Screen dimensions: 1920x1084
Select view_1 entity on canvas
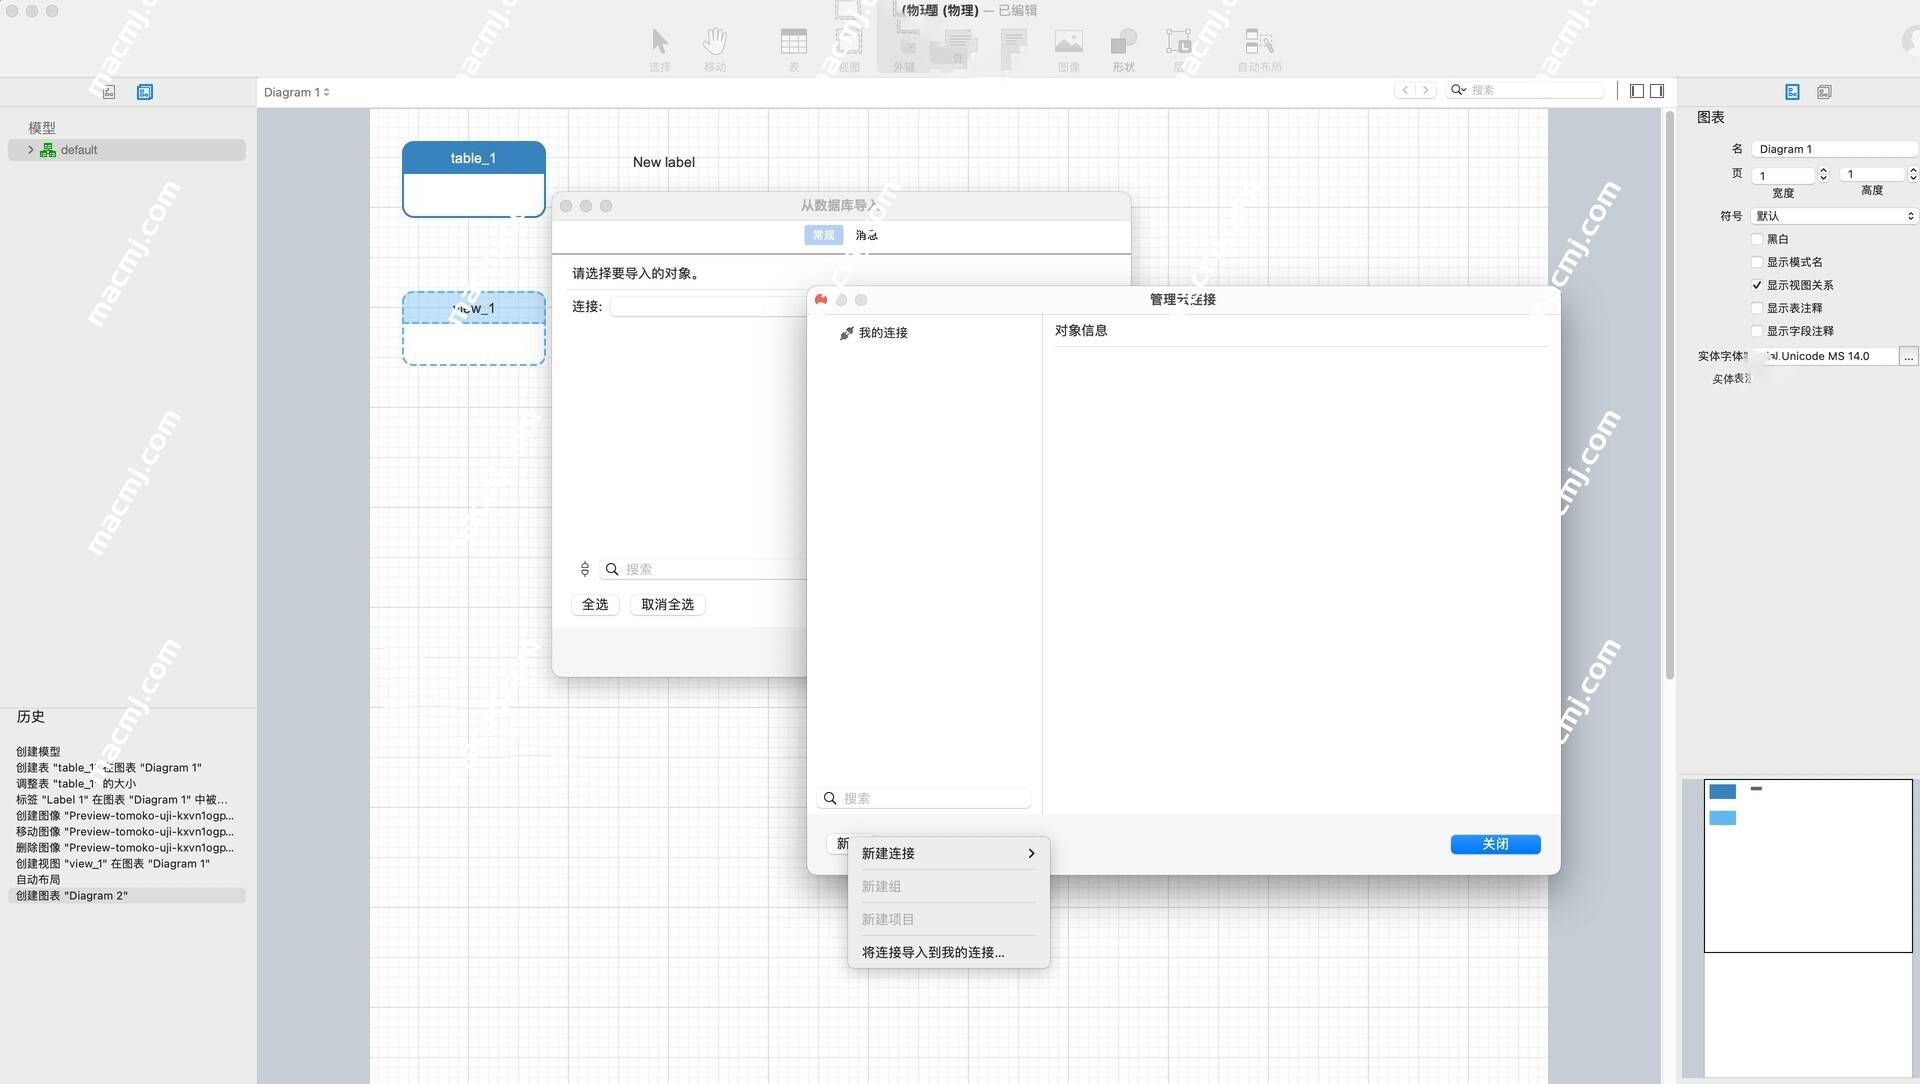point(473,328)
